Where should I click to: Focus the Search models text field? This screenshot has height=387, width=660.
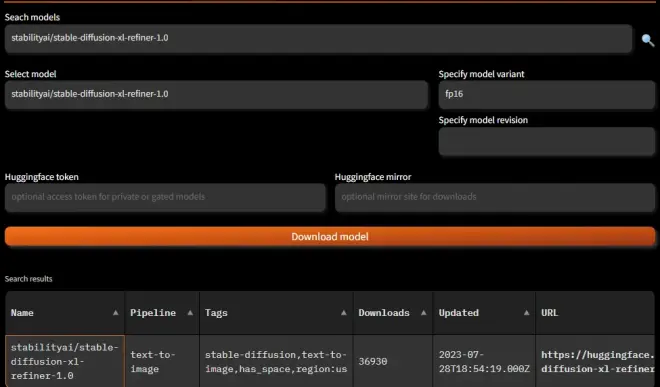coord(318,38)
